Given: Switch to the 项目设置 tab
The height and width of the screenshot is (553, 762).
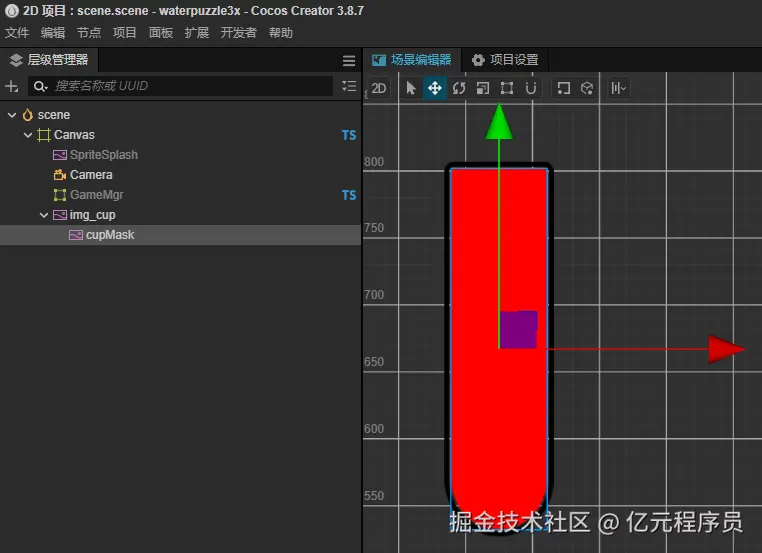Looking at the screenshot, I should click(505, 60).
